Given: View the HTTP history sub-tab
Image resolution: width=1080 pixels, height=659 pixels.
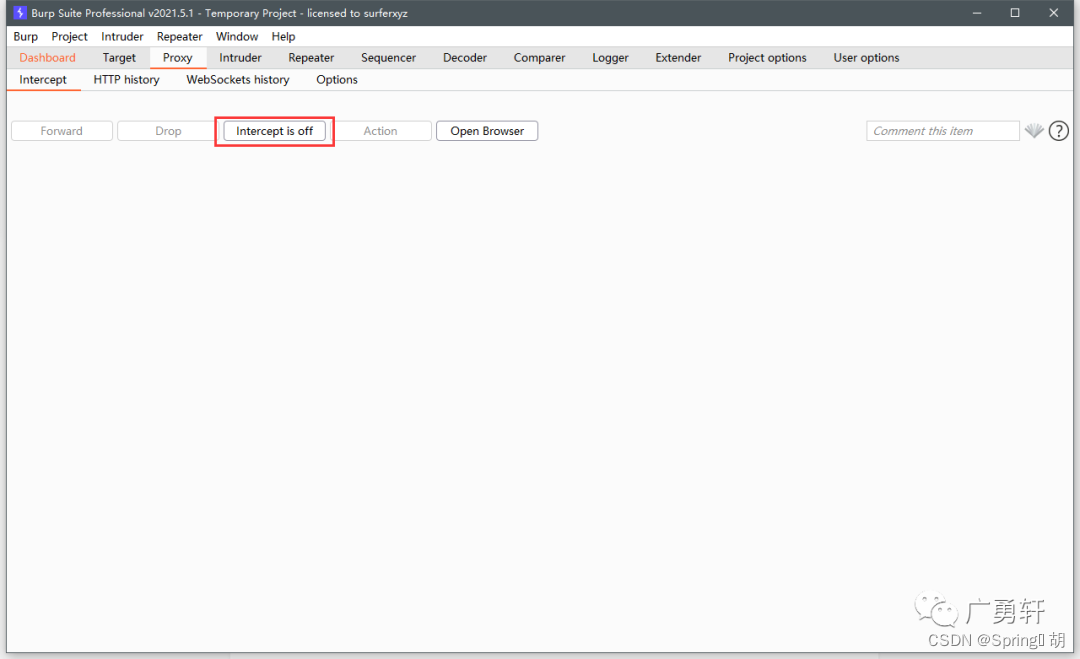Looking at the screenshot, I should pos(127,80).
